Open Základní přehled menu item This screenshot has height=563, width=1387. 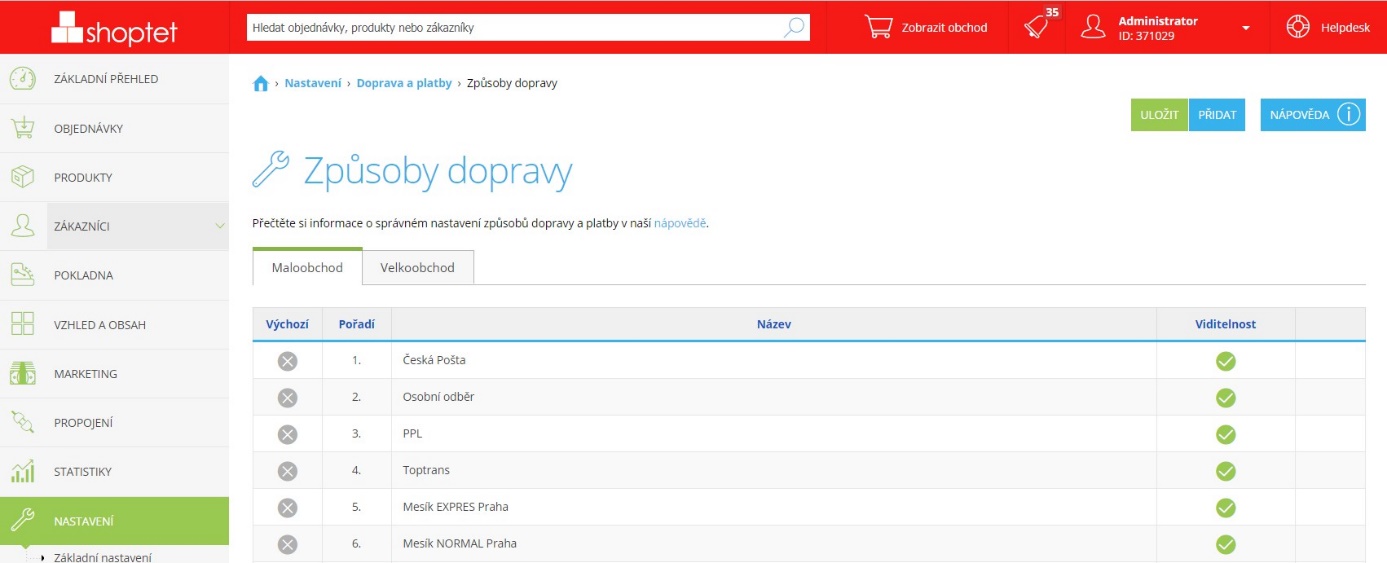click(114, 79)
